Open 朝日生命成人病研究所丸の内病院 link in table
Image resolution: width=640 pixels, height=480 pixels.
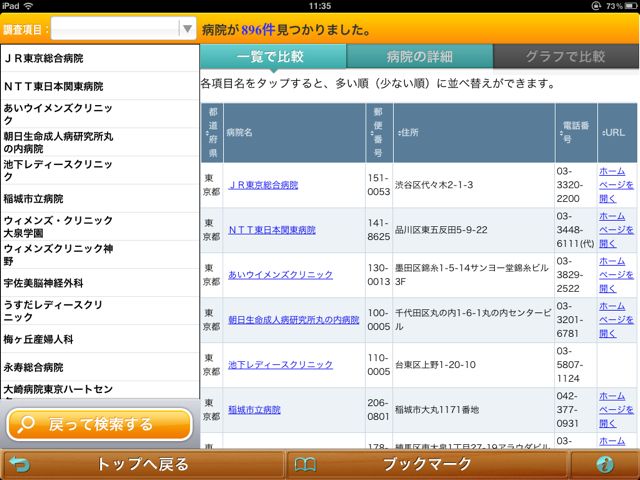pos(293,320)
